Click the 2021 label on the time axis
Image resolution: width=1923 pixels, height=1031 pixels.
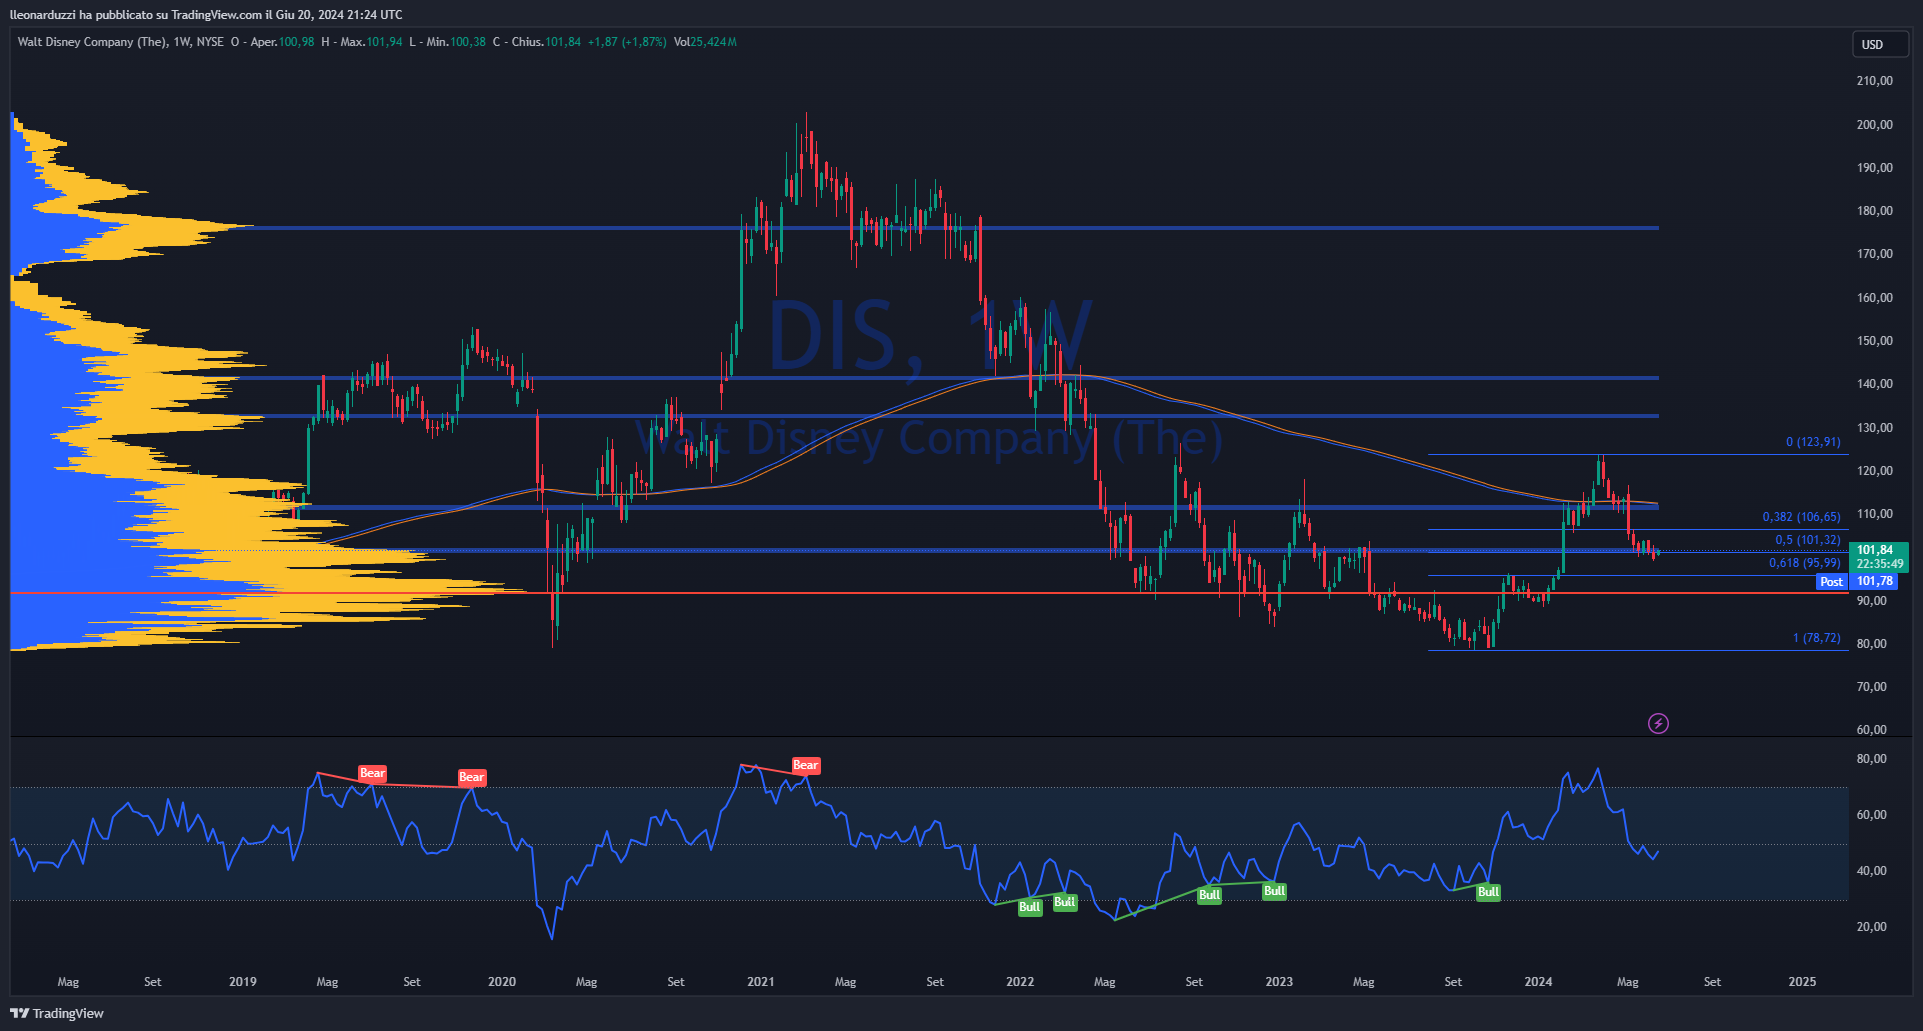pos(761,982)
